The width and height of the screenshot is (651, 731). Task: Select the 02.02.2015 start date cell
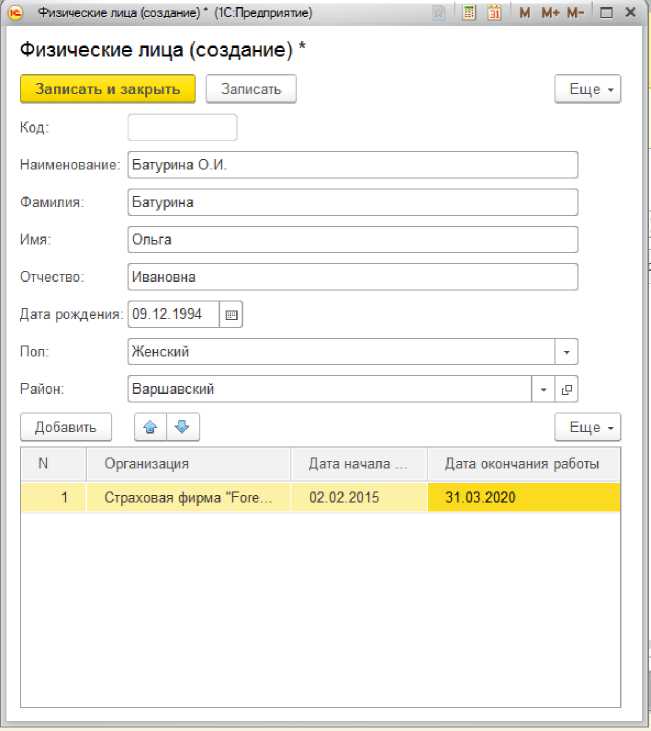(359, 498)
